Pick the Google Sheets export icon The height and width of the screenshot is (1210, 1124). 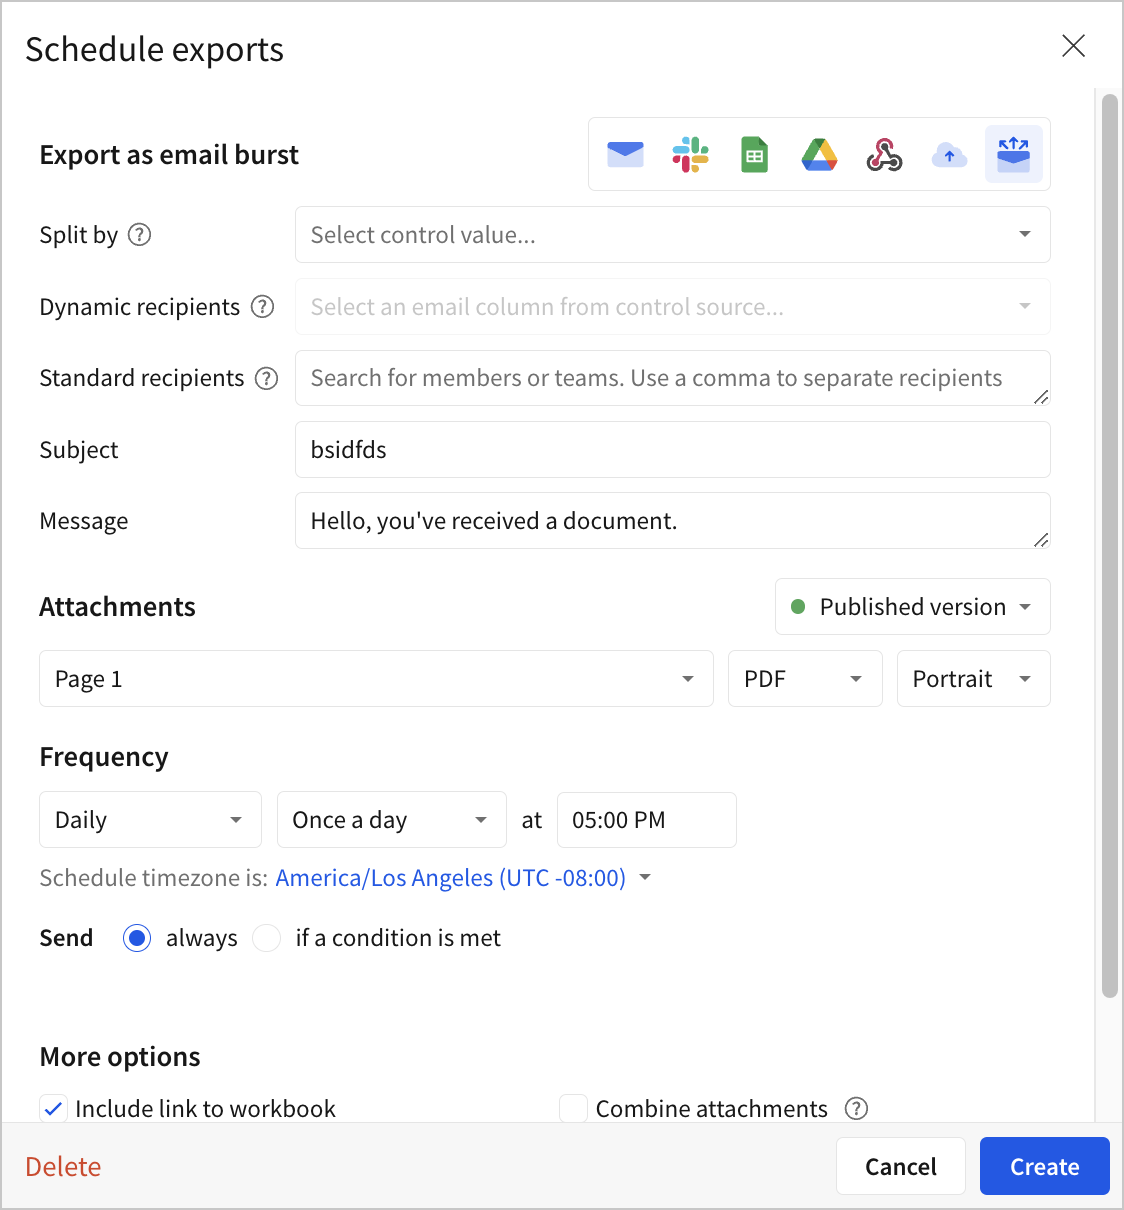755,155
